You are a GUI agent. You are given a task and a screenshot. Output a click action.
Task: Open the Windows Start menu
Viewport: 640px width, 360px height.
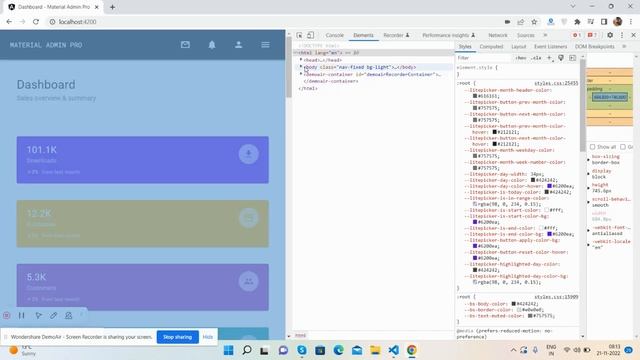pos(229,350)
